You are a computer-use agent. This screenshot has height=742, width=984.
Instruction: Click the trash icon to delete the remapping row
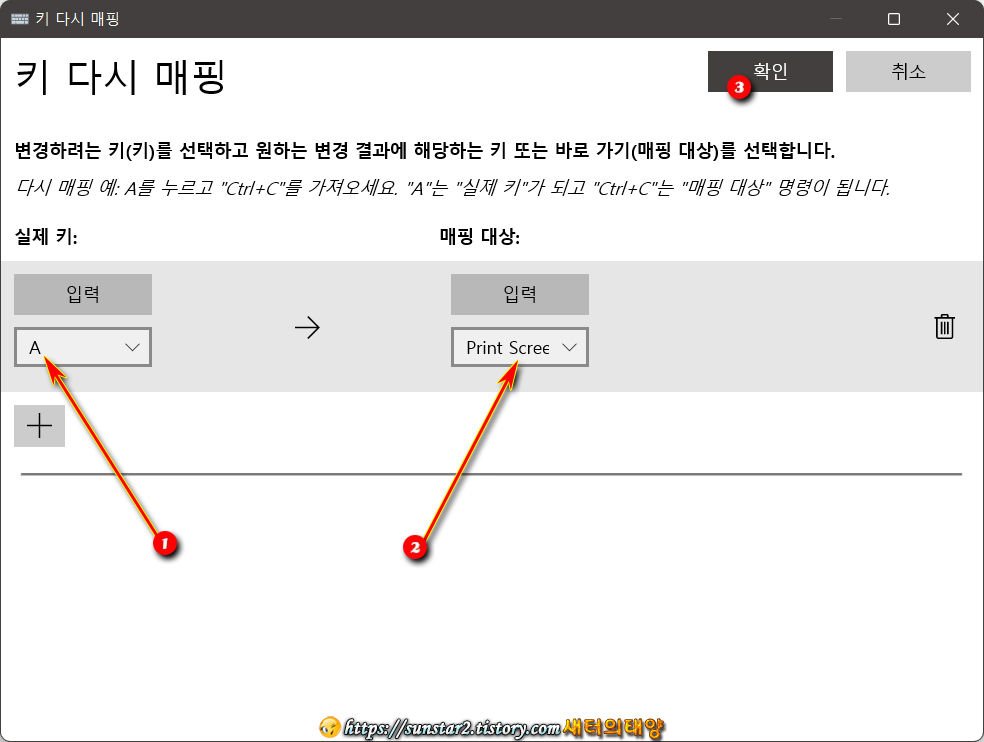(944, 326)
